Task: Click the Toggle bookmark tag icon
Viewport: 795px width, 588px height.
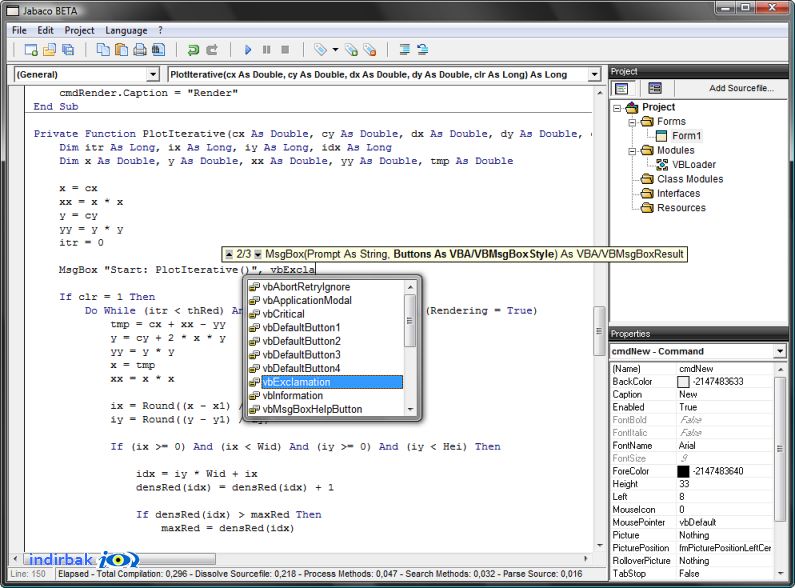Action: click(x=320, y=50)
